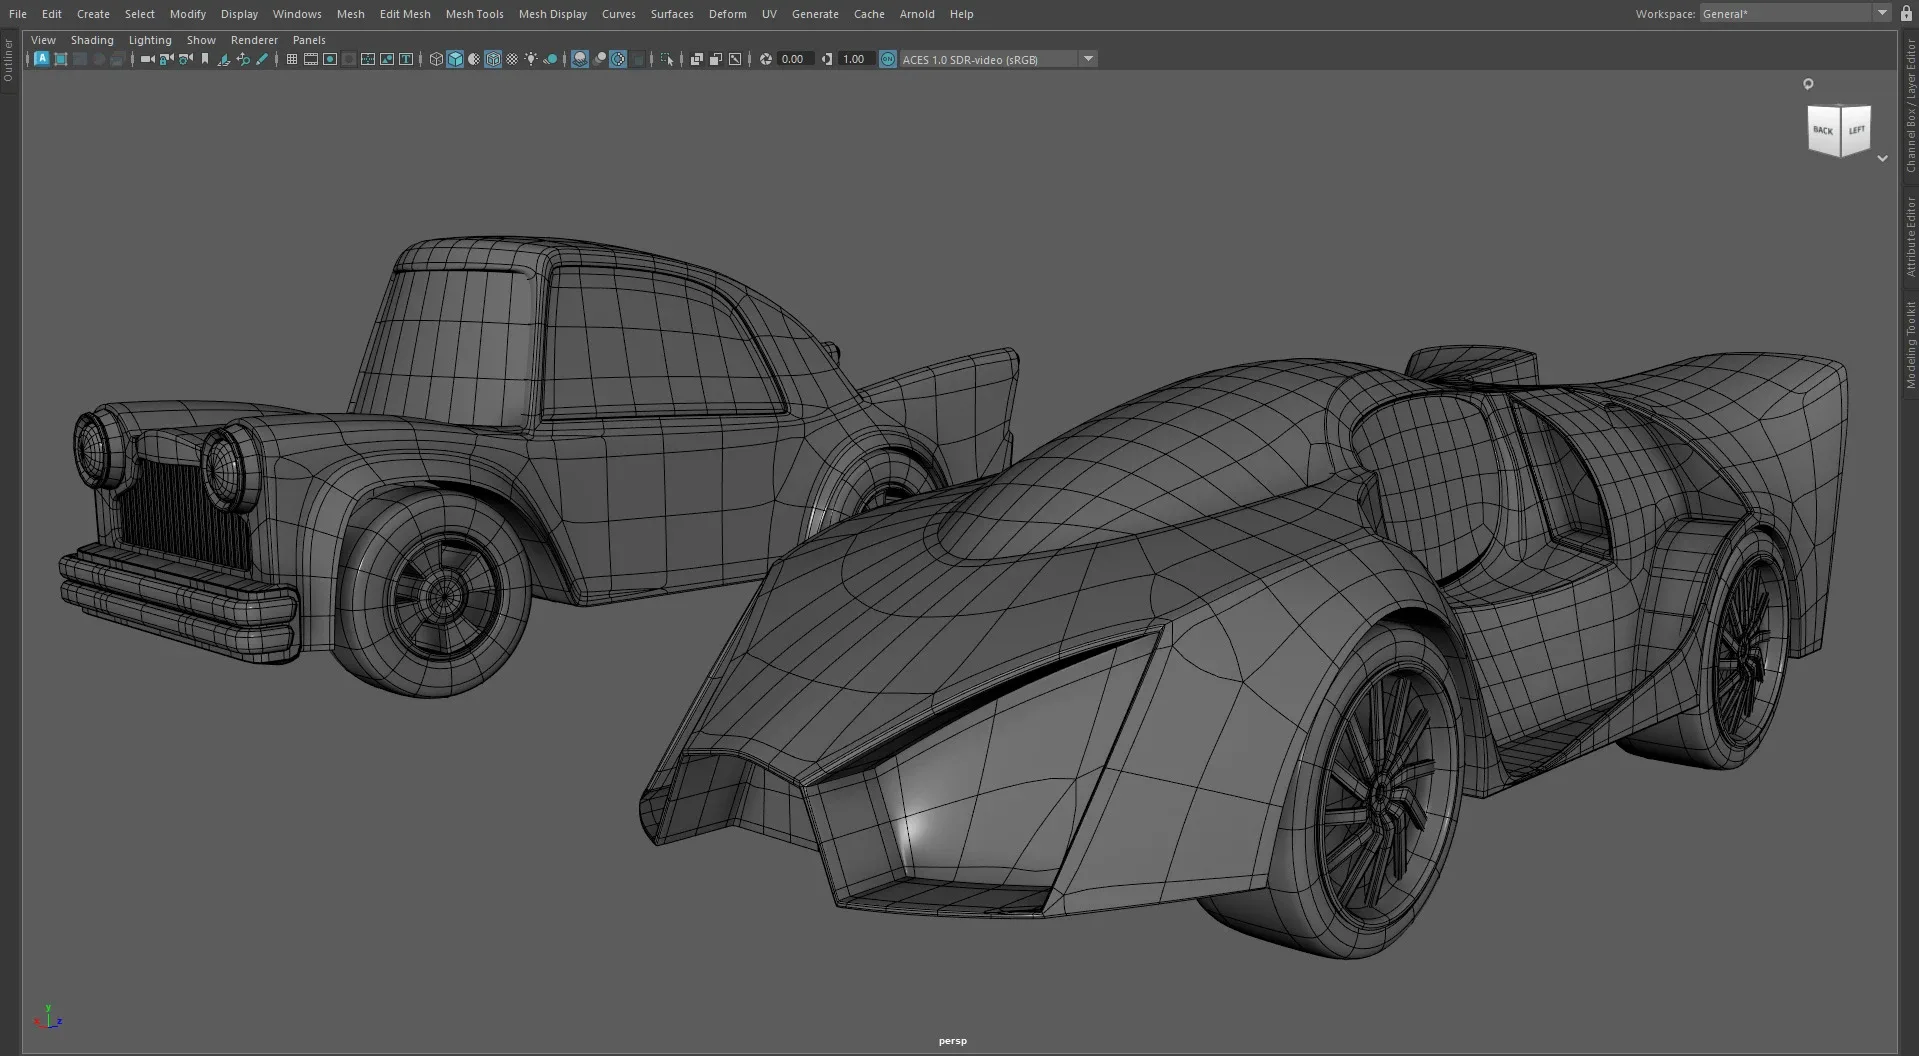Open the UV menu
This screenshot has height=1056, width=1919.
coord(769,14)
